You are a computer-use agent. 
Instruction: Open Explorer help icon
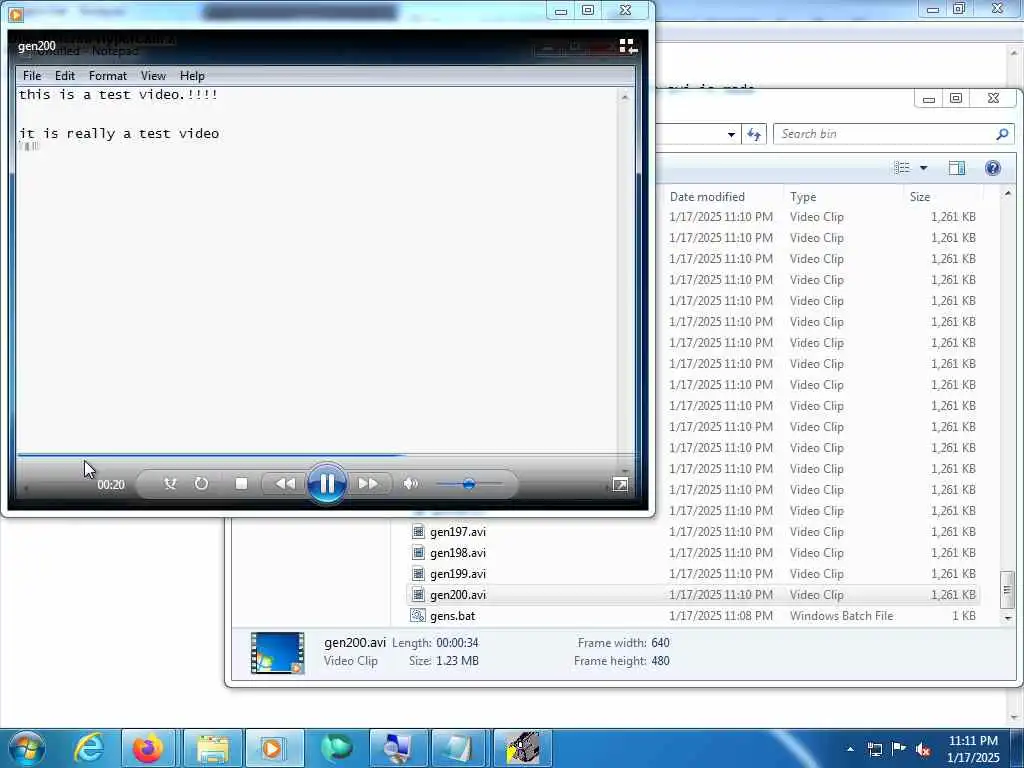click(x=993, y=168)
